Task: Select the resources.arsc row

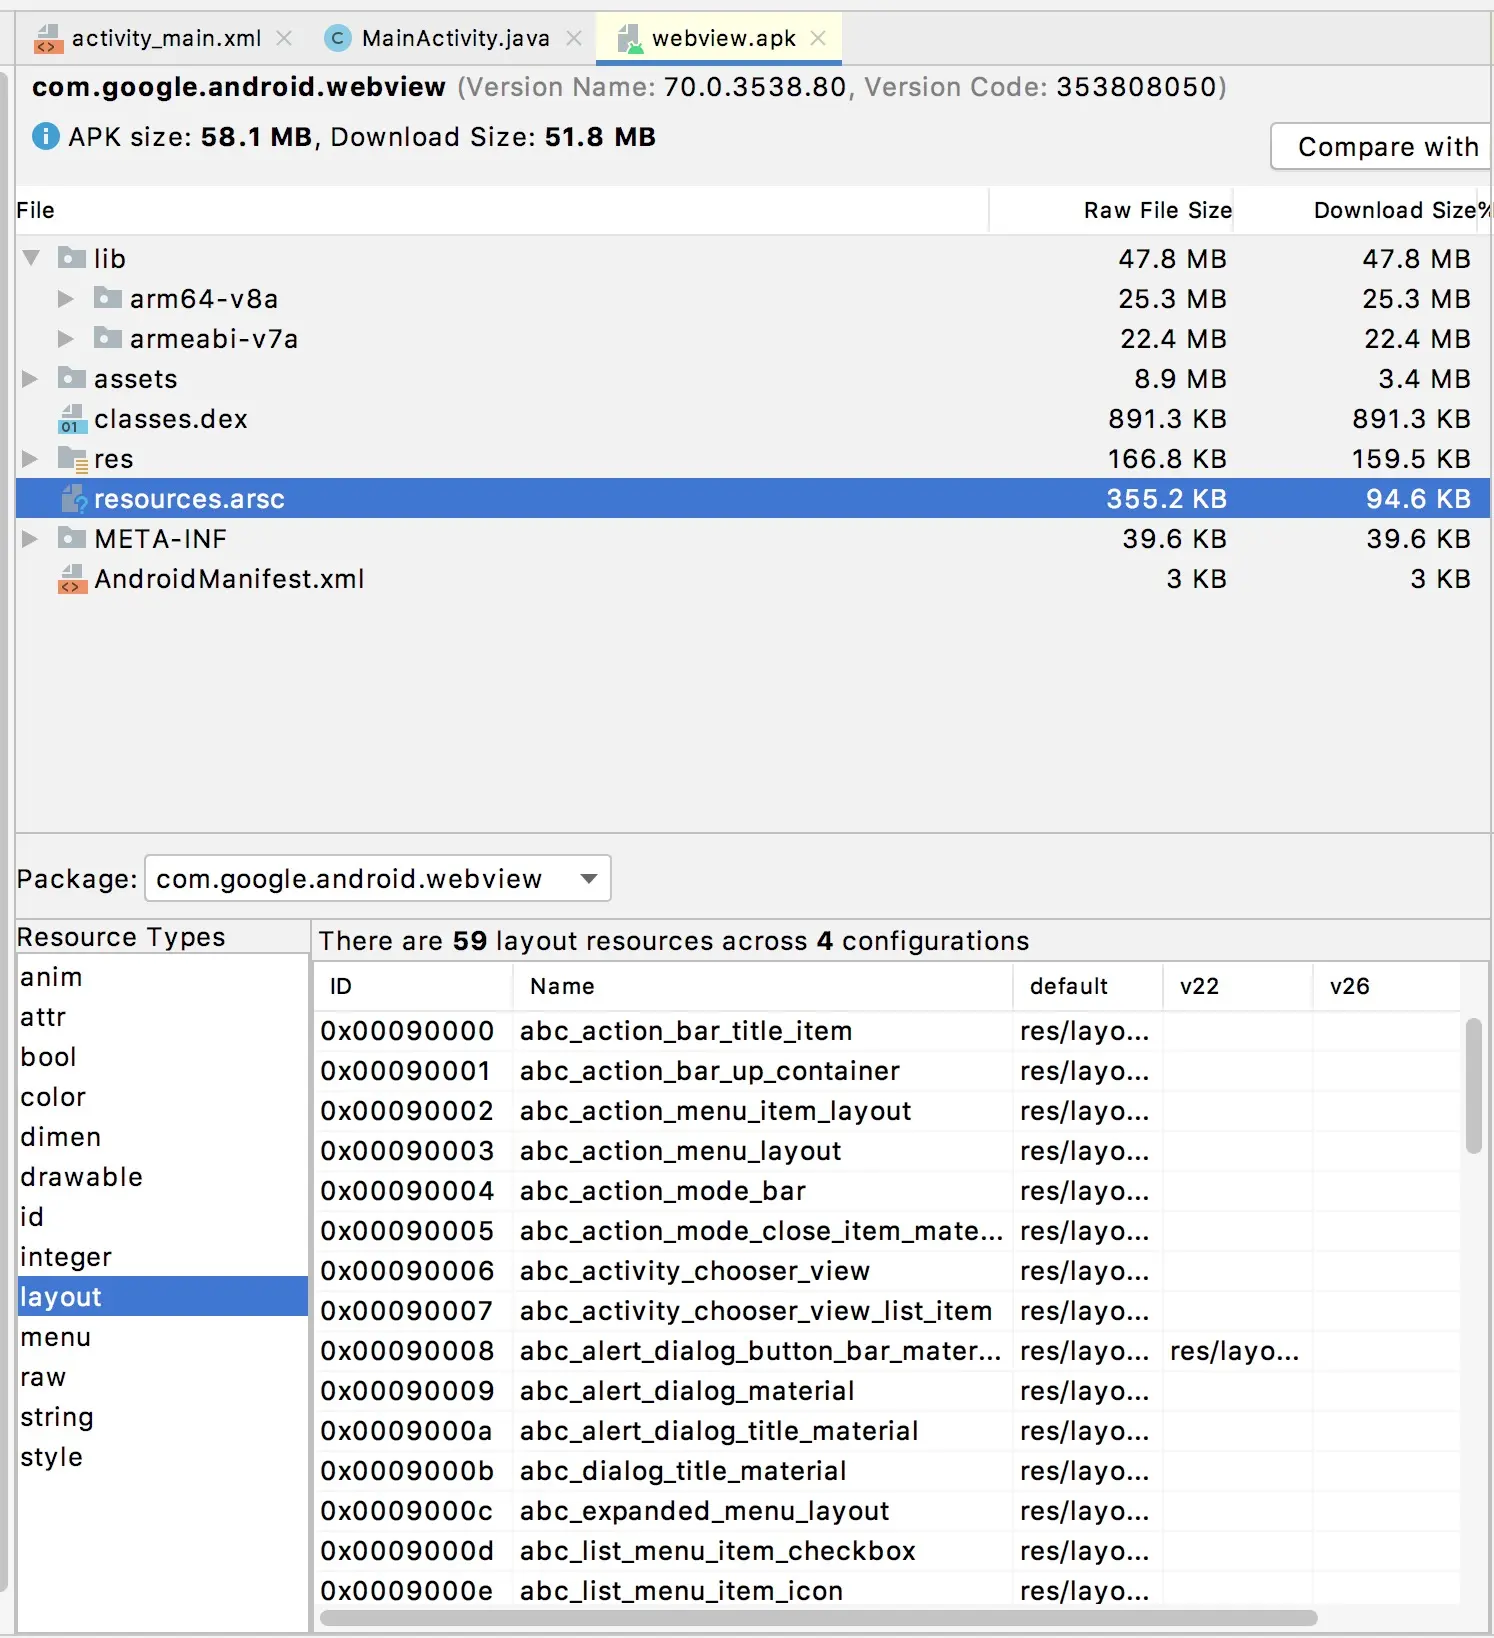Action: 753,499
